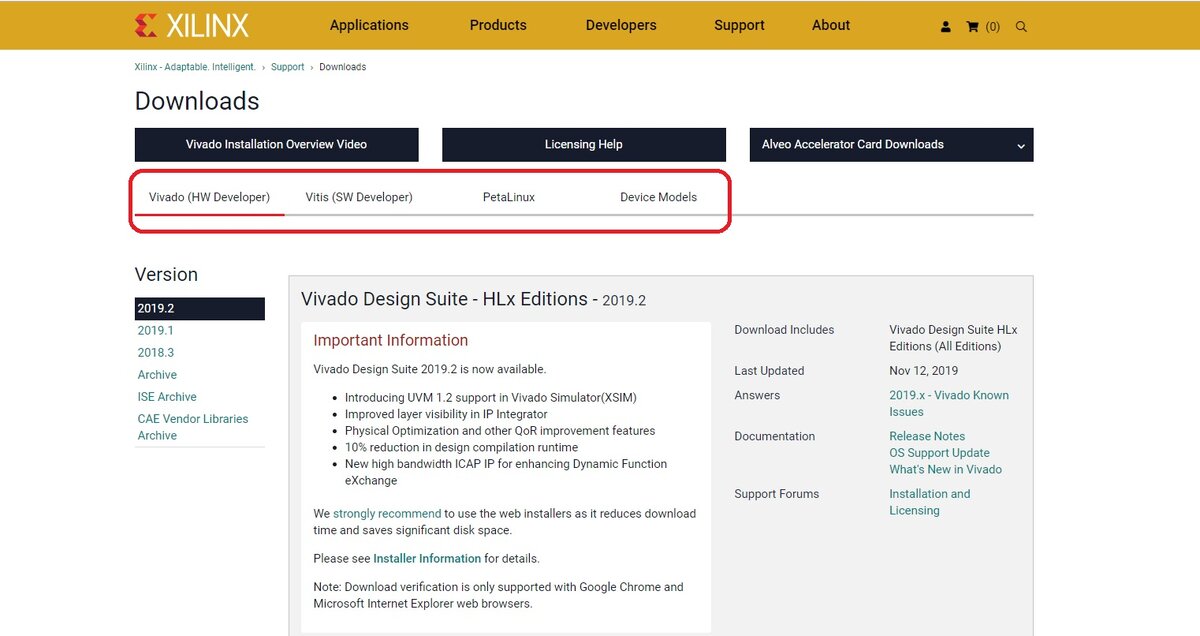This screenshot has height=636, width=1200.
Task: Click 'Improved layer visibility in IP Integrator' bullet
Action: click(x=446, y=414)
